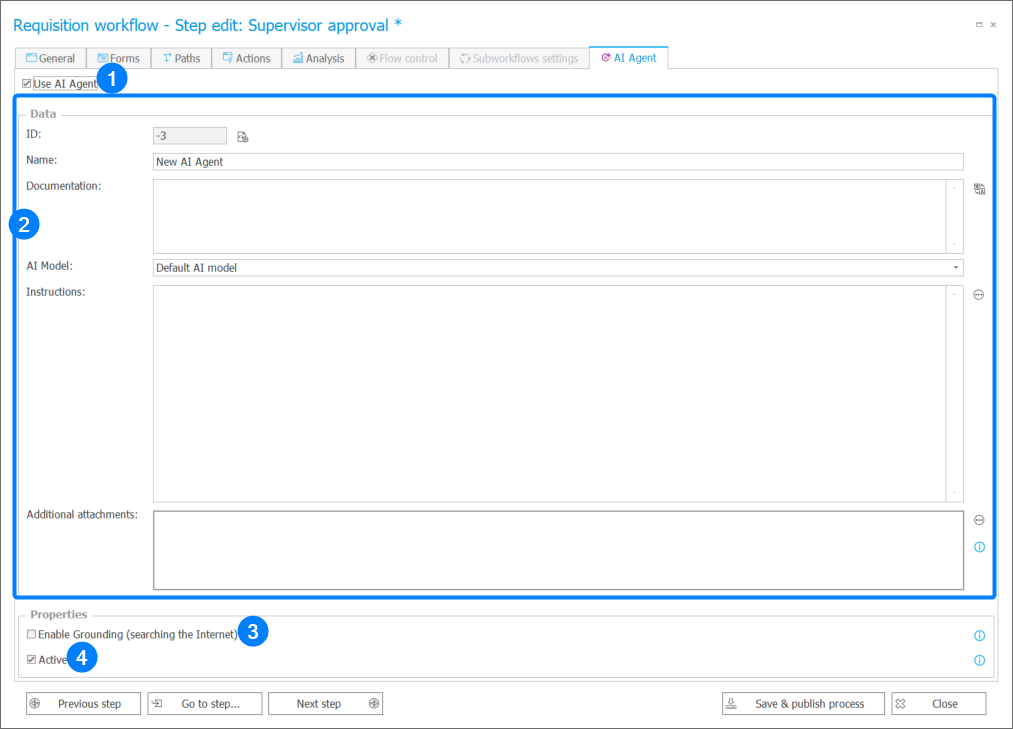Click the Instructions scrollbar up arrow
The height and width of the screenshot is (729, 1013).
point(954,294)
